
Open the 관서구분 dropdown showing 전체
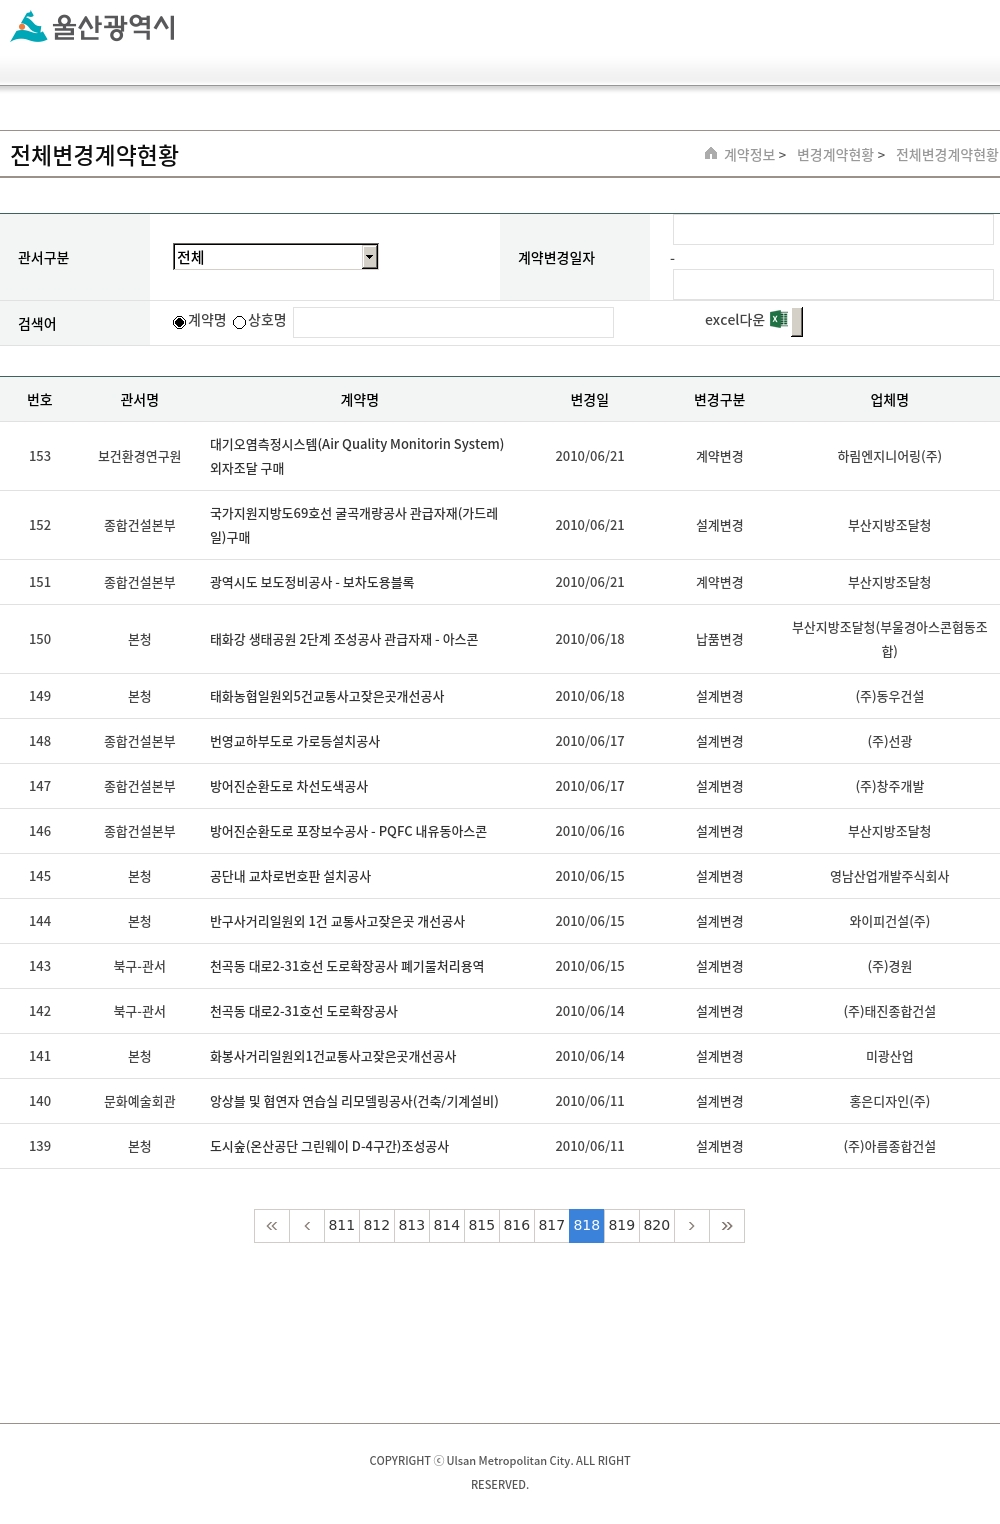(x=275, y=257)
